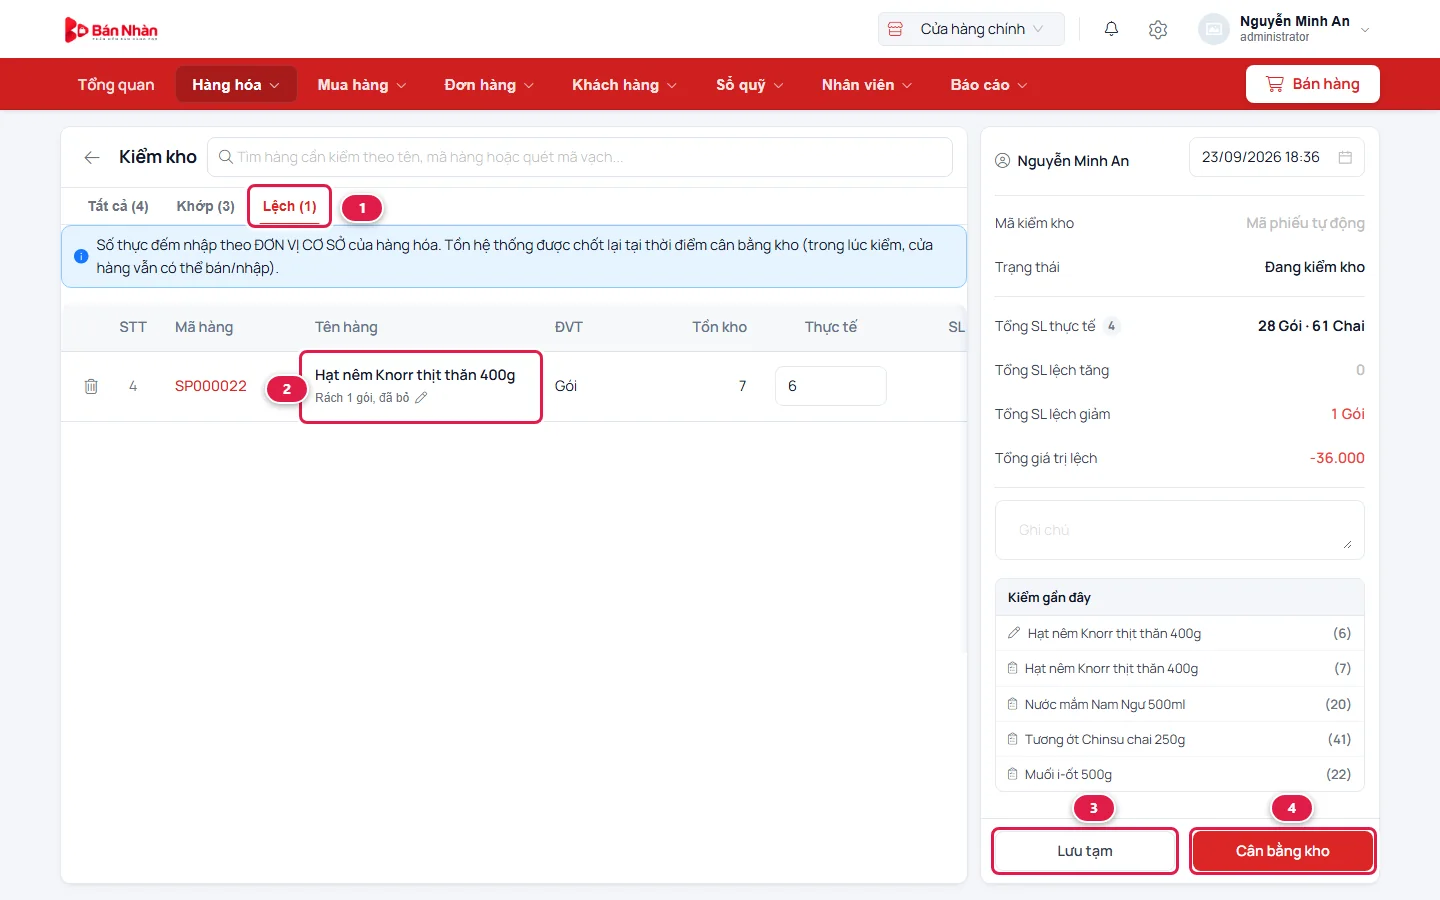Focus the product search field
1440x900 pixels.
[580, 157]
